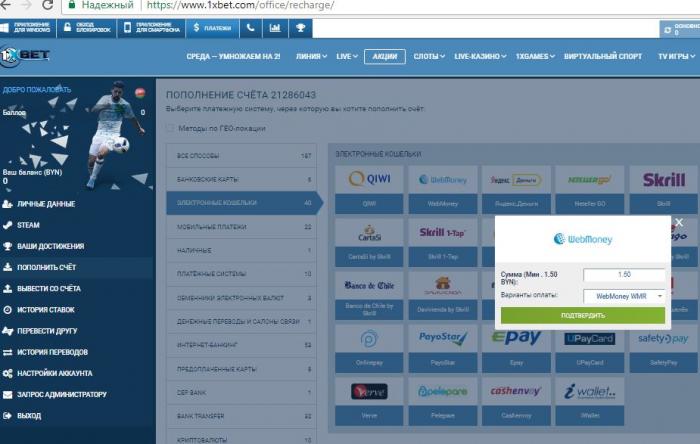The width and height of the screenshot is (700, 444).
Task: Open the statistics chart icon
Action: pyautogui.click(x=275, y=28)
